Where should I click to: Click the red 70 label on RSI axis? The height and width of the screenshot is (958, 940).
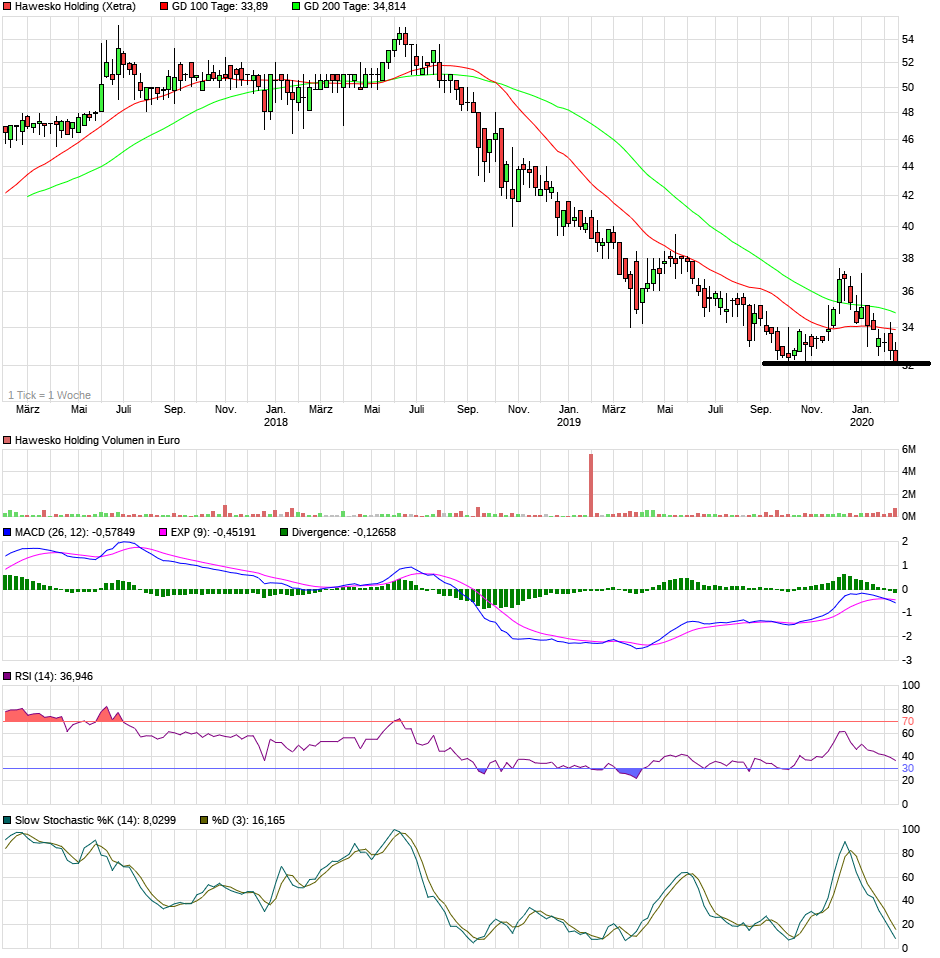(x=908, y=721)
